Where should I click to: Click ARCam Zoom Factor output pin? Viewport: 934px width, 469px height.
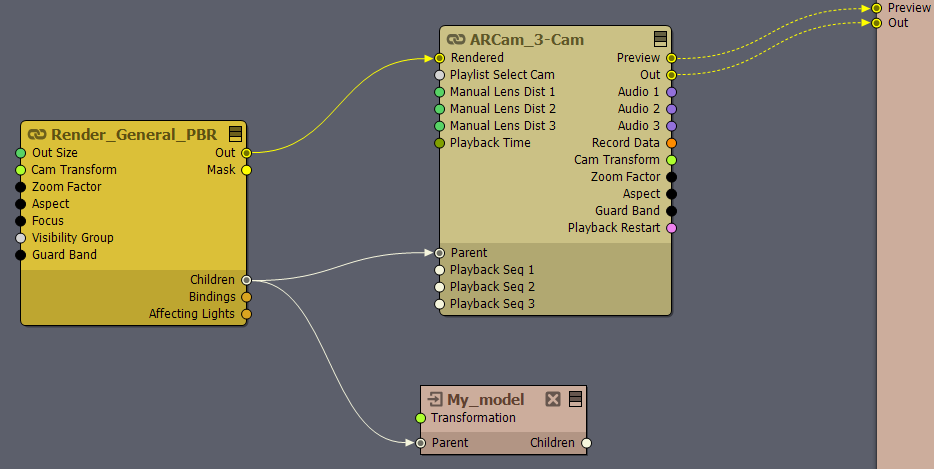tap(671, 177)
